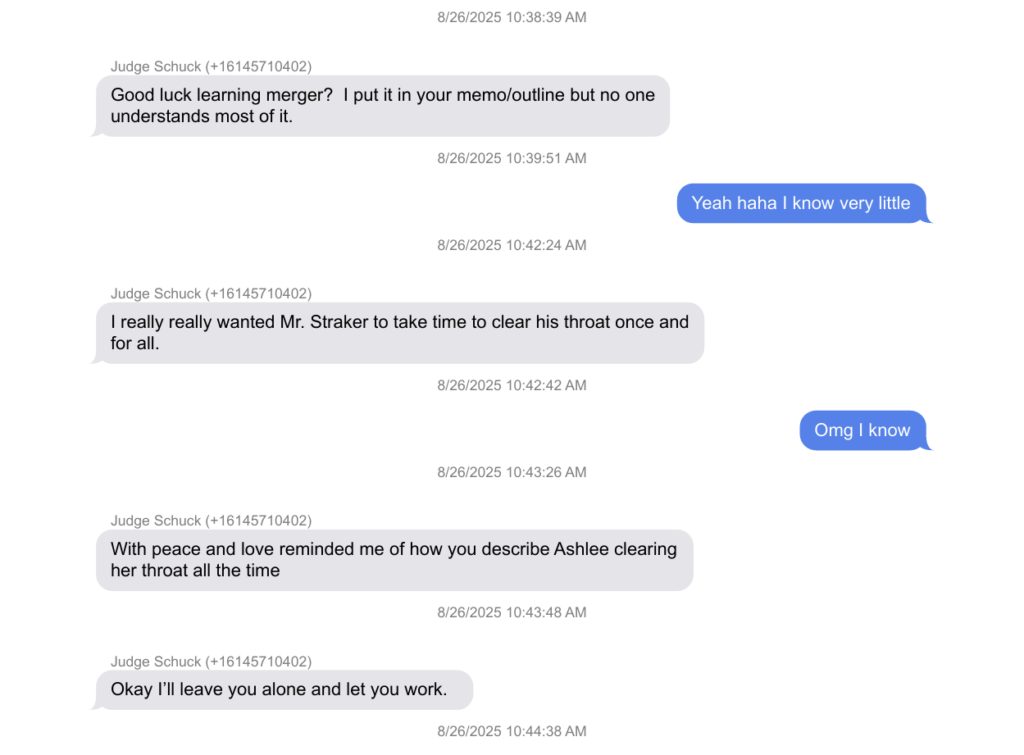Click the 10:38:39 AM timestamp
This screenshot has height=755, width=1024.
512,18
